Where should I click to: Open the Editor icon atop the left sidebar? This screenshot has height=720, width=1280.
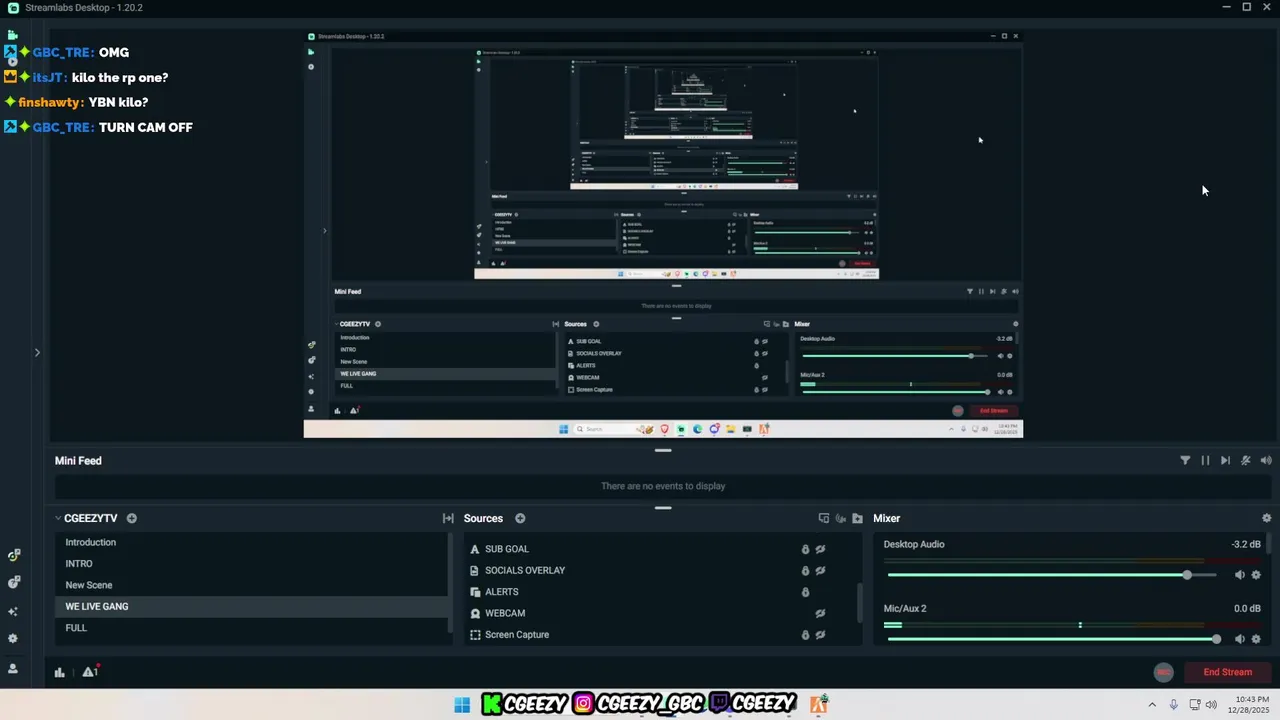[13, 34]
